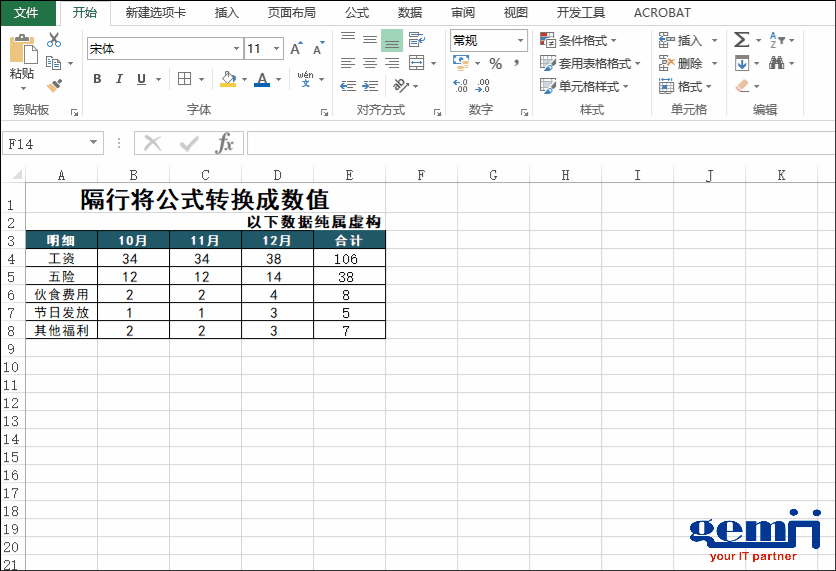Switch to the 数据 ribbon tab
Image resolution: width=836 pixels, height=571 pixels.
click(x=409, y=12)
